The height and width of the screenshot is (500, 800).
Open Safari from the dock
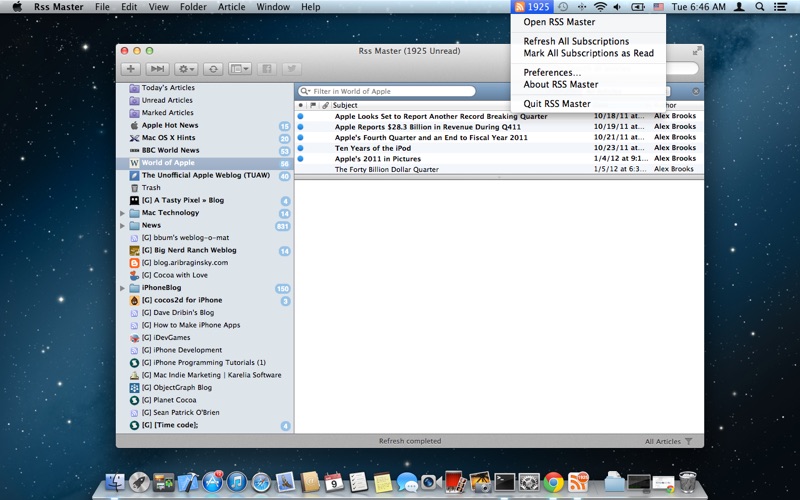point(261,482)
